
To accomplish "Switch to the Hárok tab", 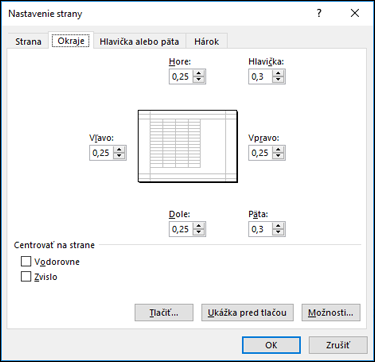I will click(x=207, y=42).
